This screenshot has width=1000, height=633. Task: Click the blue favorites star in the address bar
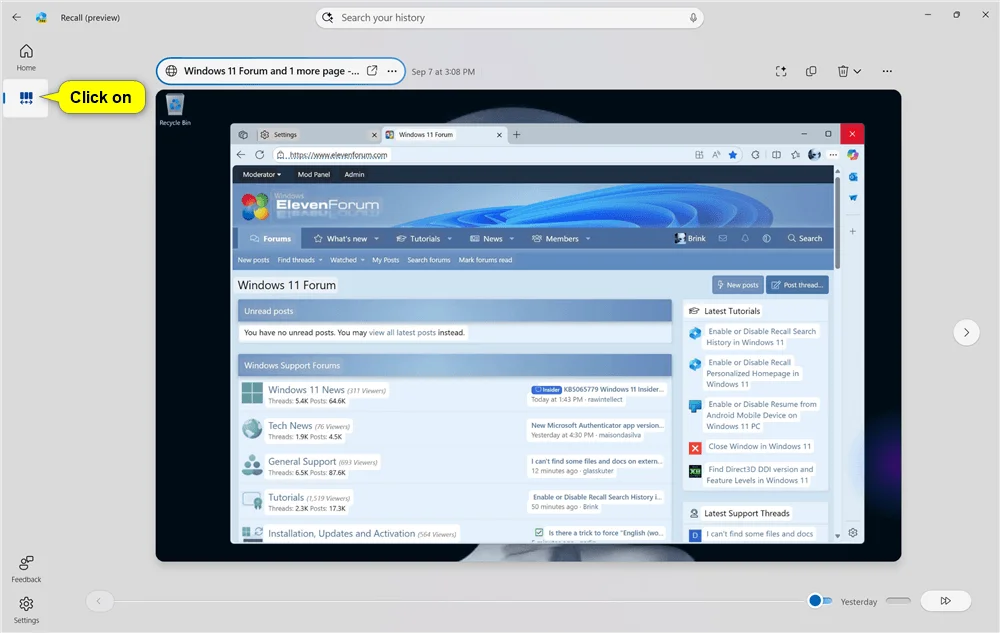tap(733, 155)
